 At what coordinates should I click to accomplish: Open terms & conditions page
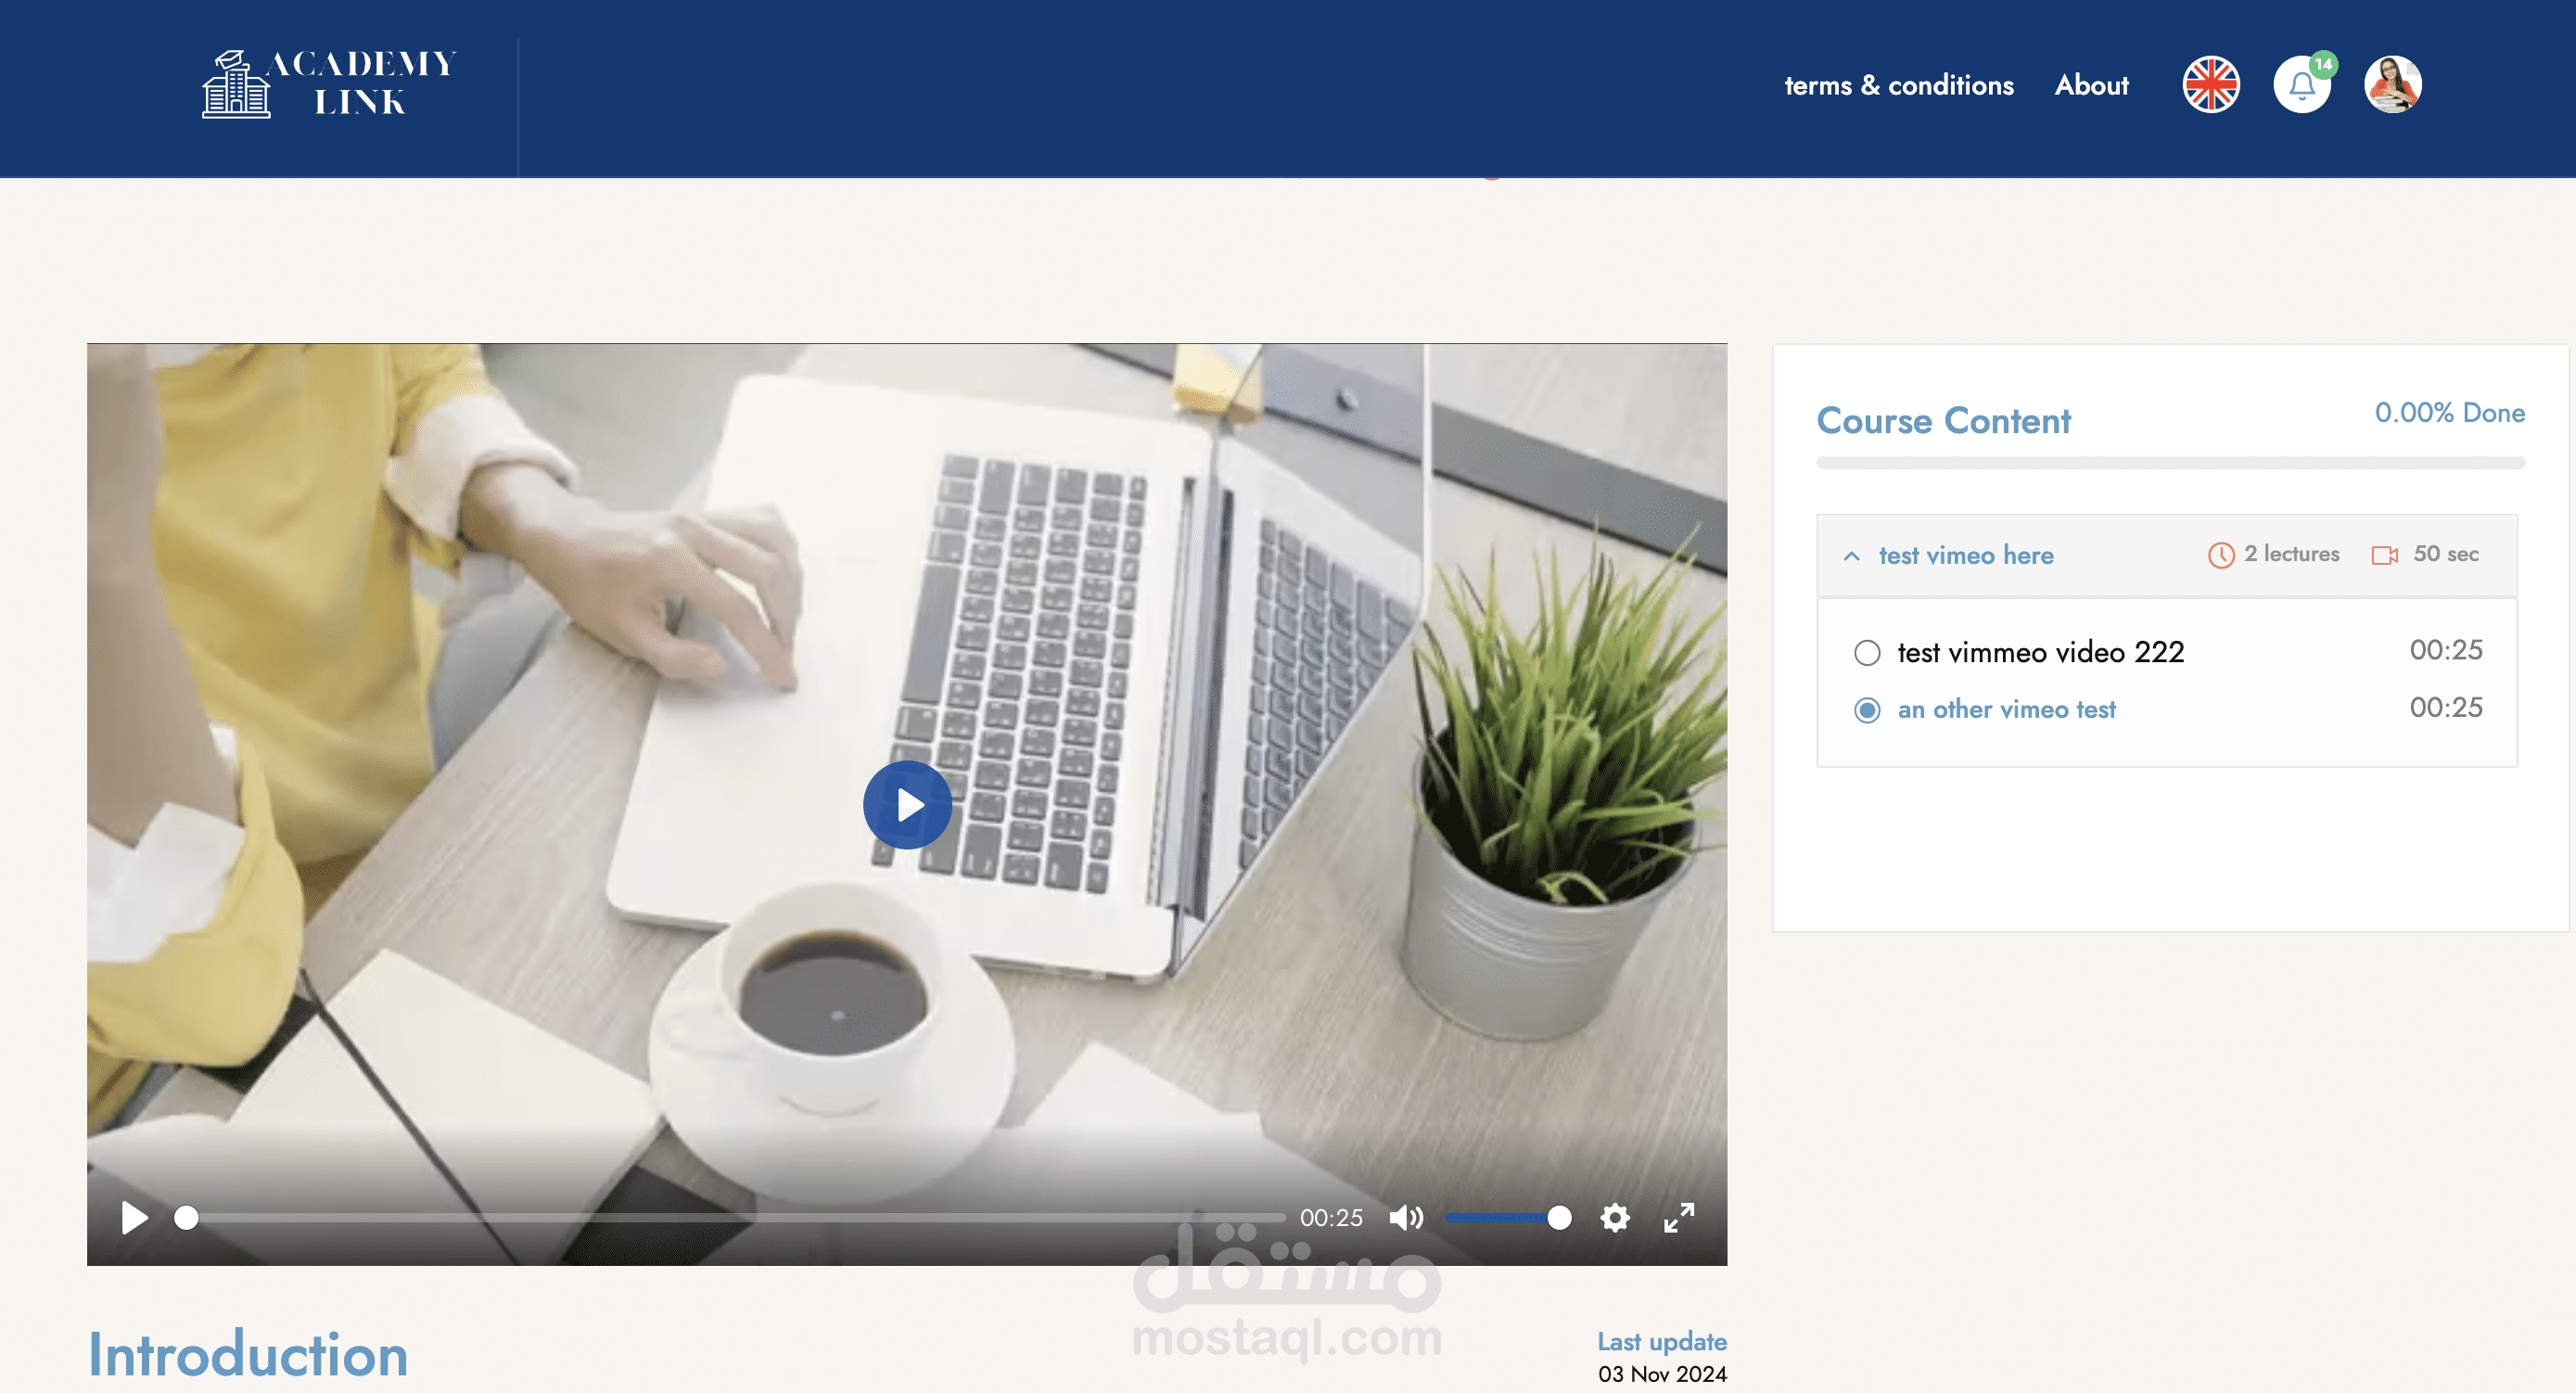coord(1897,83)
